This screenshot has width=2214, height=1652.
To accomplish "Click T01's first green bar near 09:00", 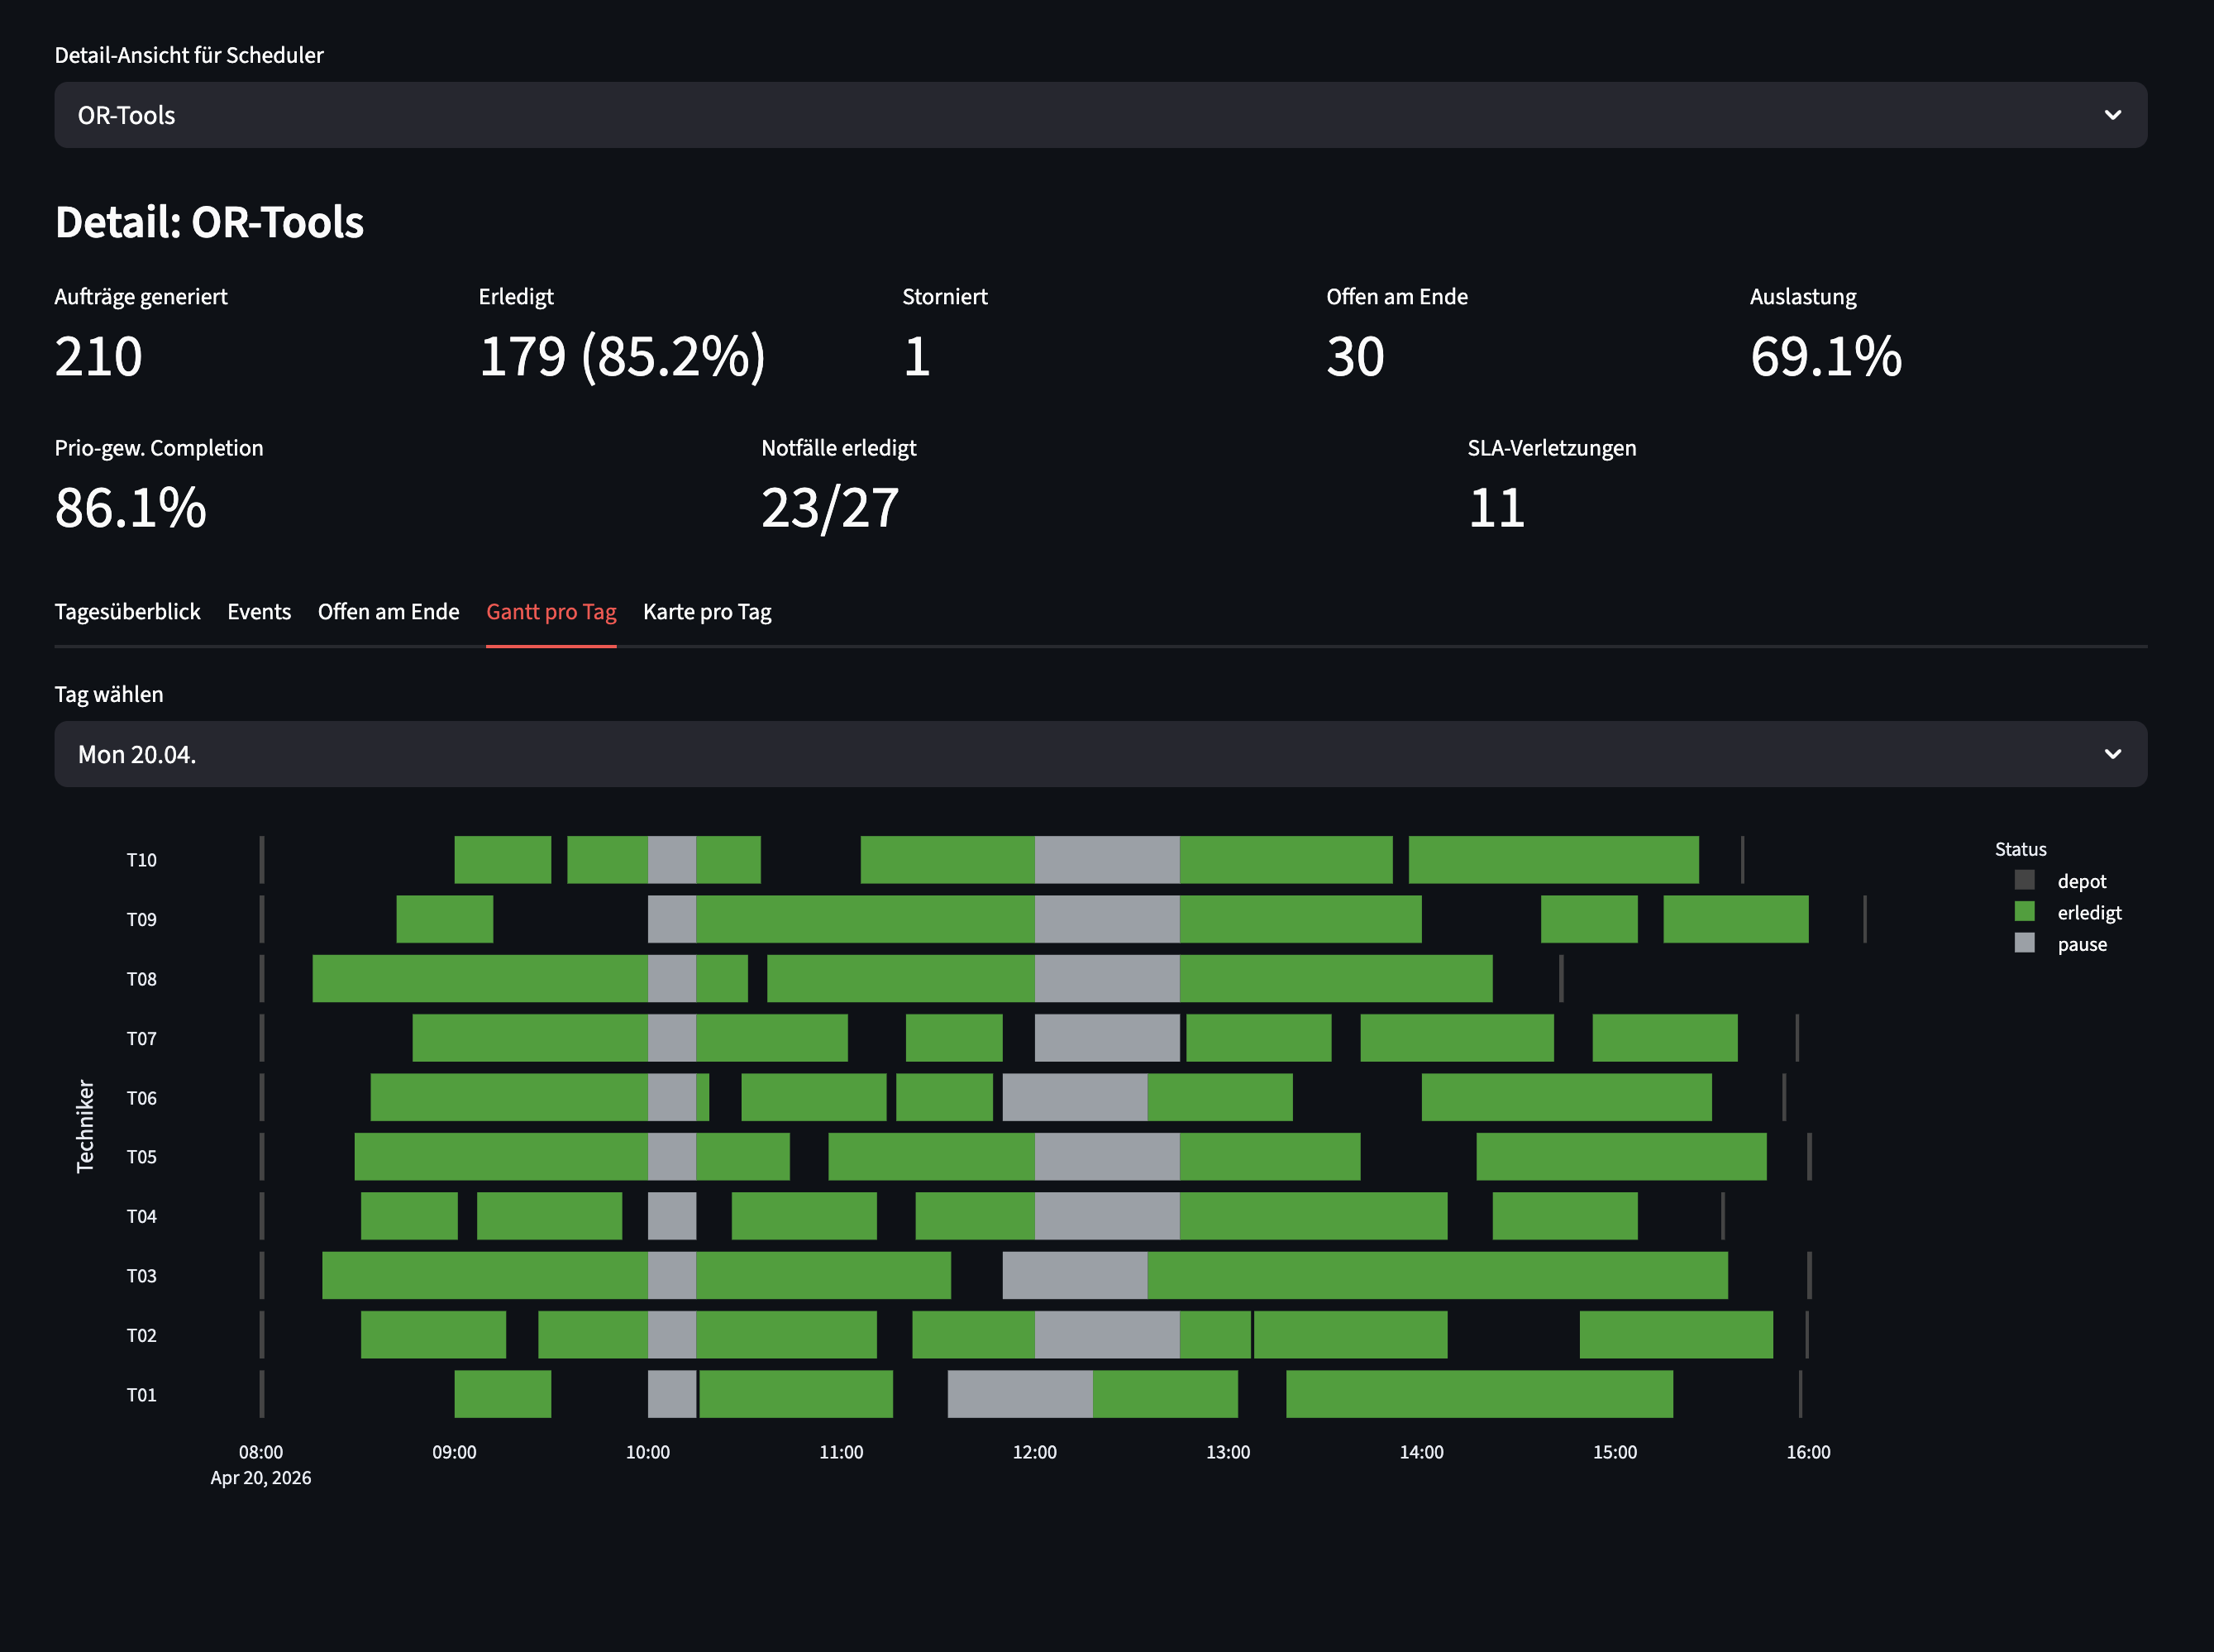I will click(502, 1394).
